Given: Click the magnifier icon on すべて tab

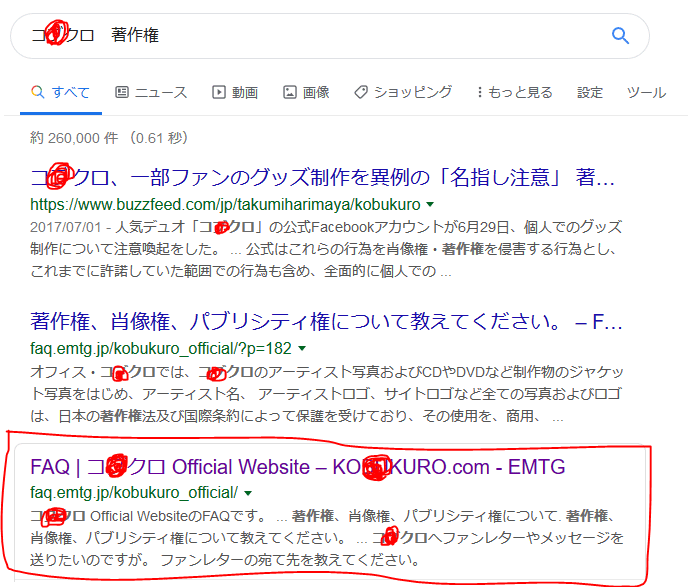Looking at the screenshot, I should (x=38, y=92).
